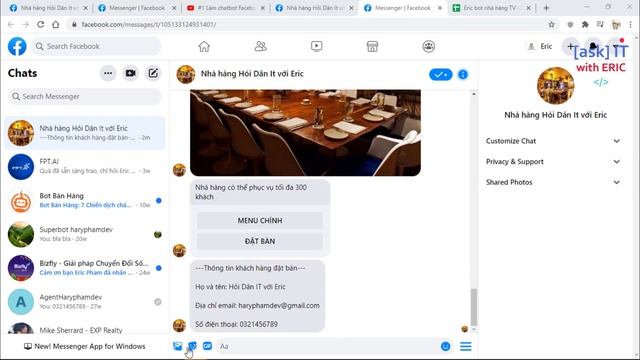Close the active Messenger tab
640x360 pixels.
[x=440, y=8]
